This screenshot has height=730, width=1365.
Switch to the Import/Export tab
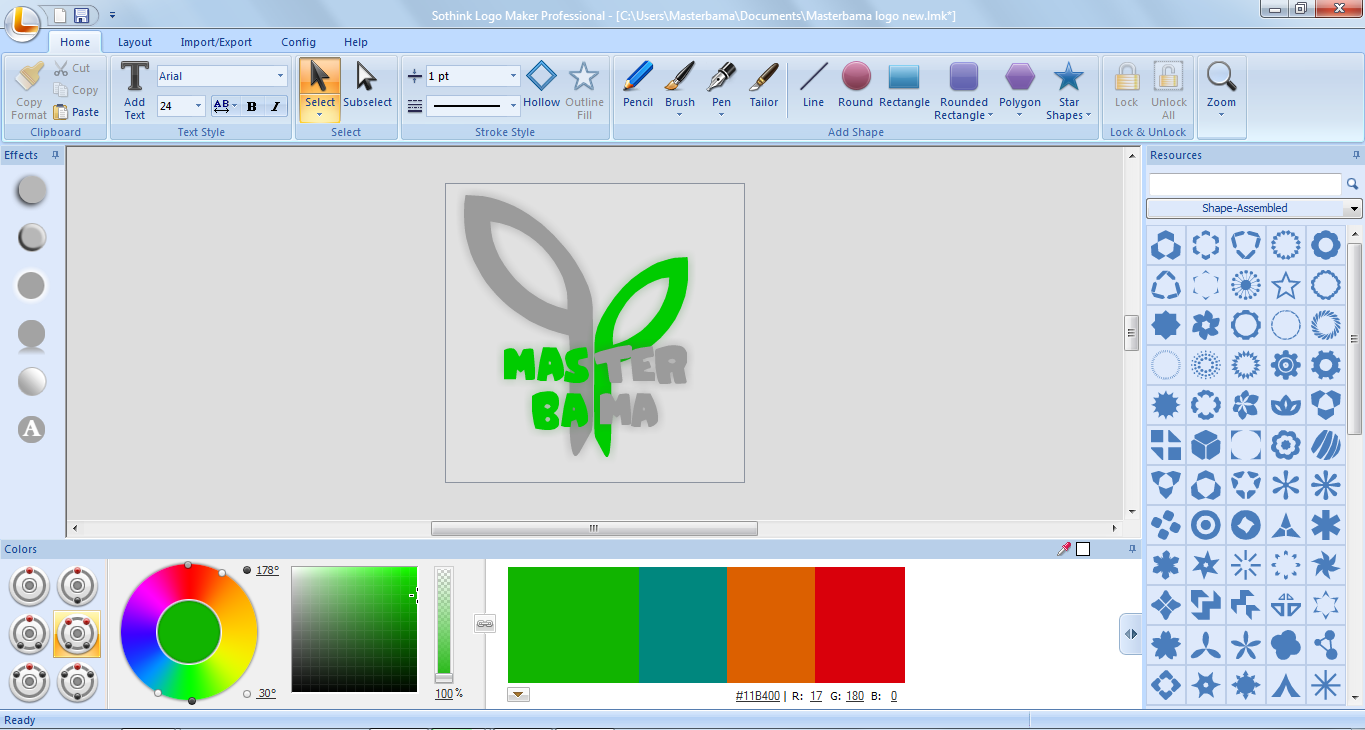point(216,42)
